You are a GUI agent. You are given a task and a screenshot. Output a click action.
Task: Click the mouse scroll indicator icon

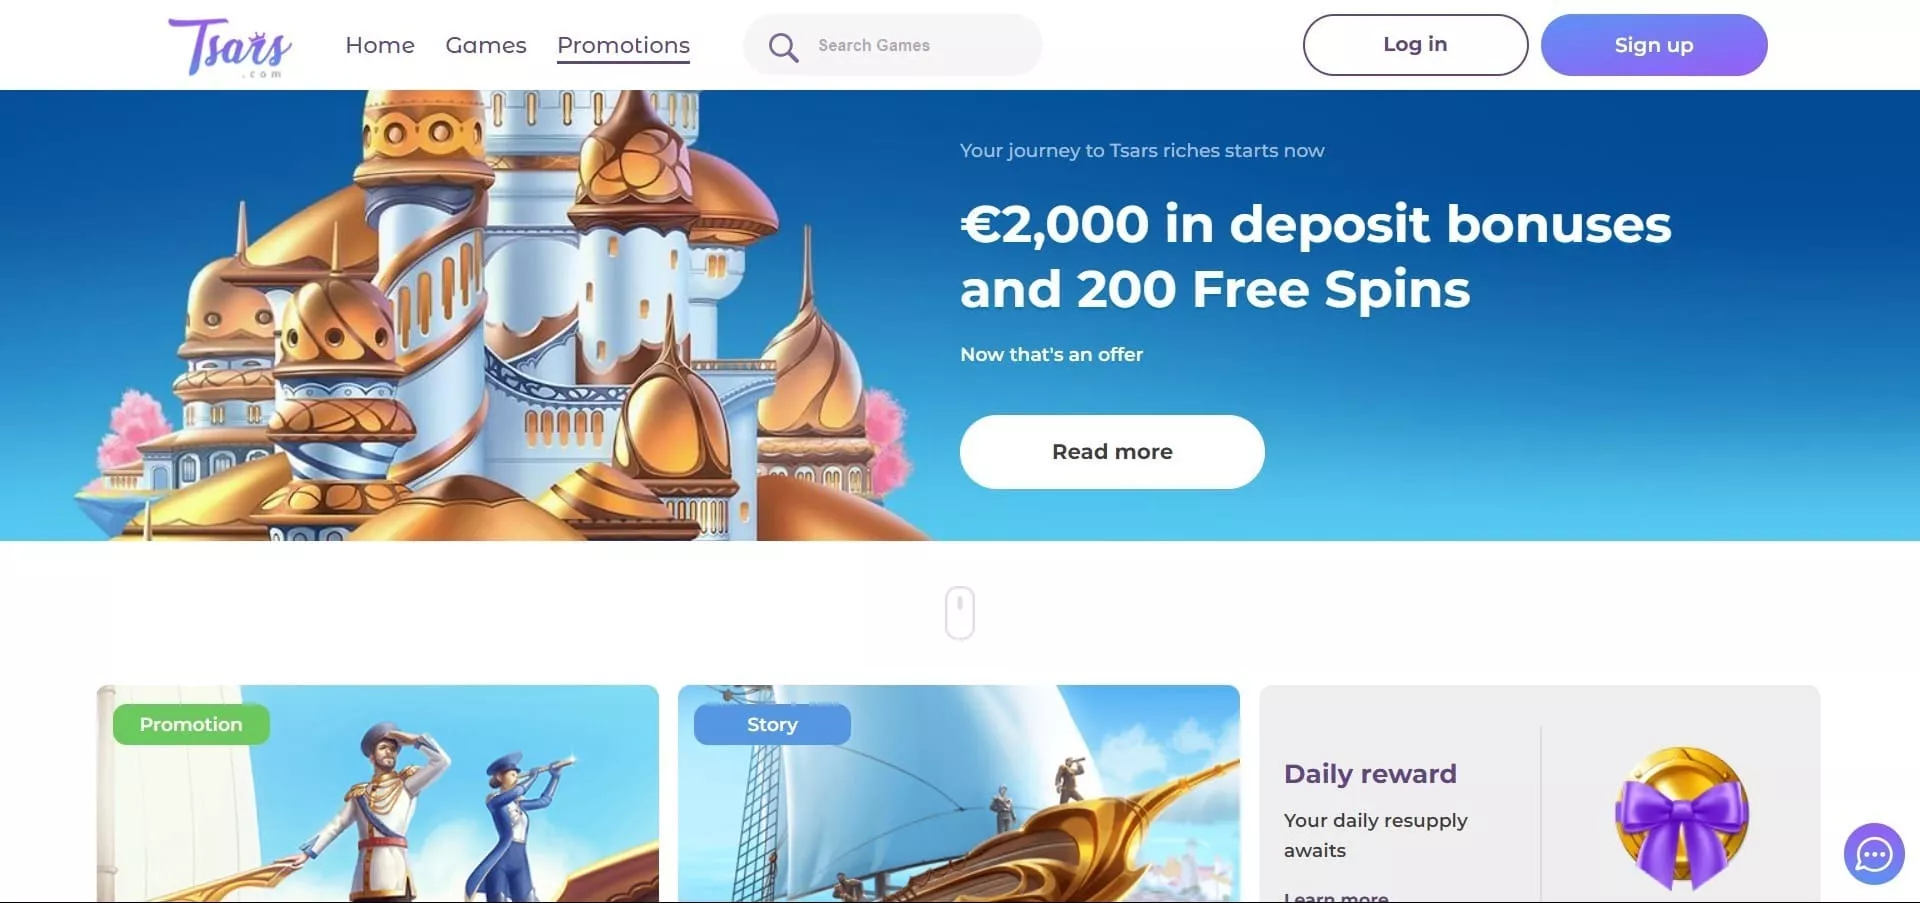[960, 612]
